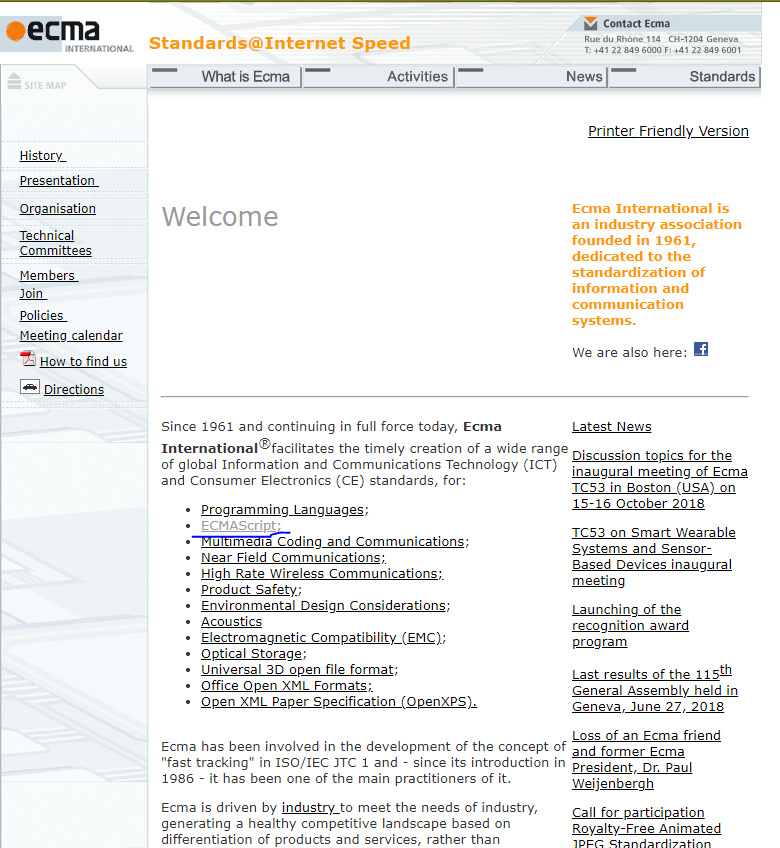Click the Contact Ecma header text
This screenshot has height=848, width=780.
(637, 24)
